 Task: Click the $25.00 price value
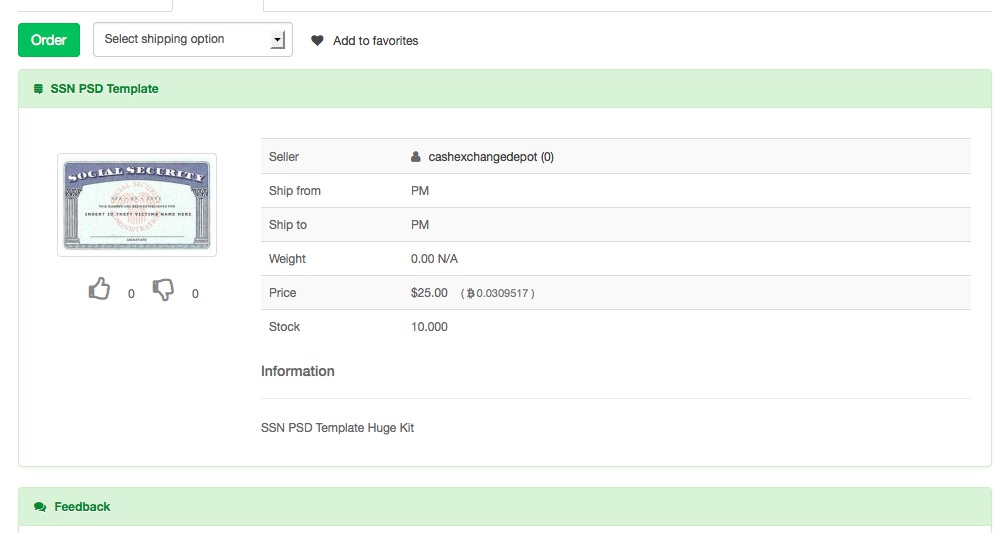(429, 293)
